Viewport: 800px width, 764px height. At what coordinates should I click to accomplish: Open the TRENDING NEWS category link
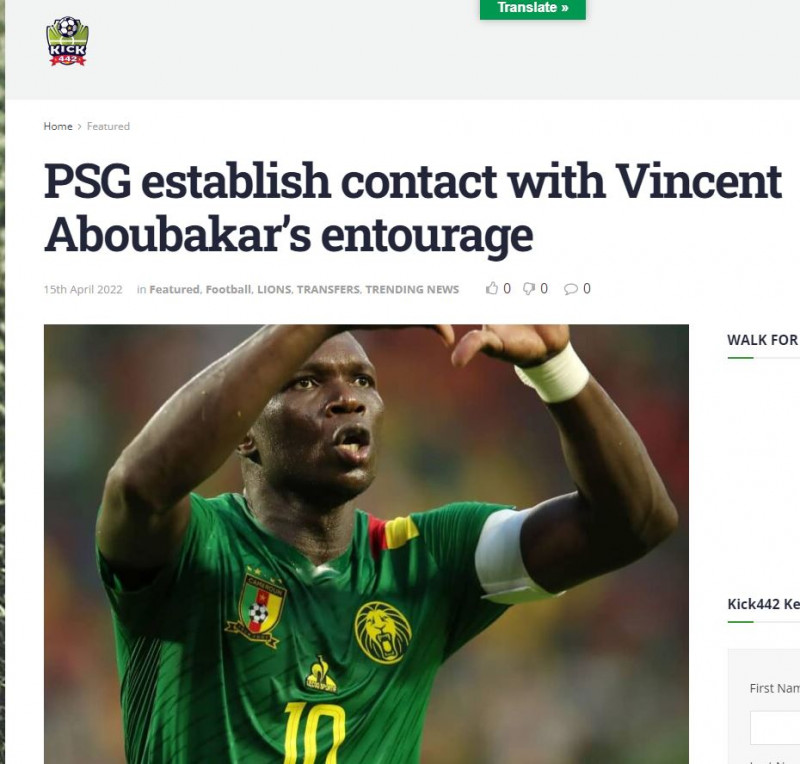(x=412, y=289)
